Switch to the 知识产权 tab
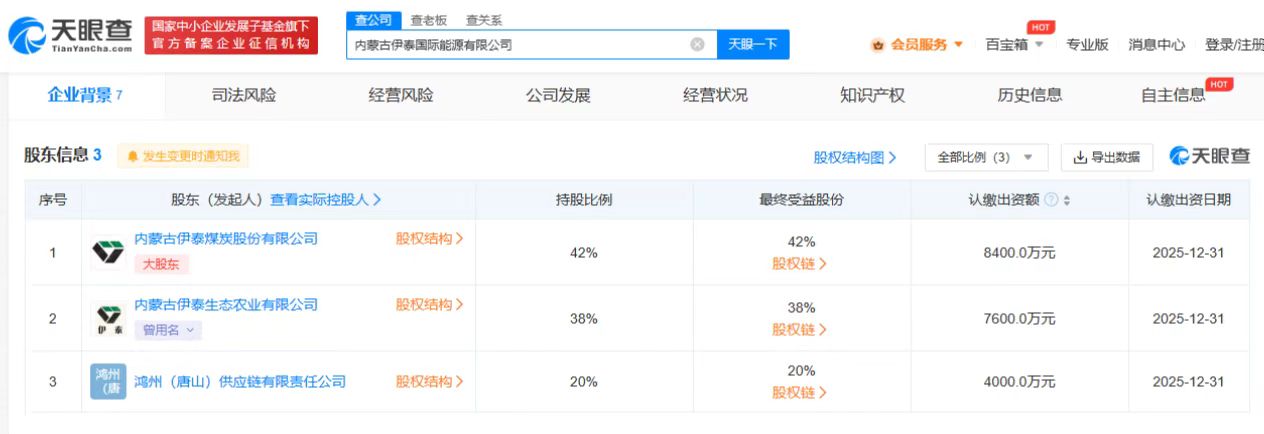Screen dimensions: 1264x434 pos(872,96)
